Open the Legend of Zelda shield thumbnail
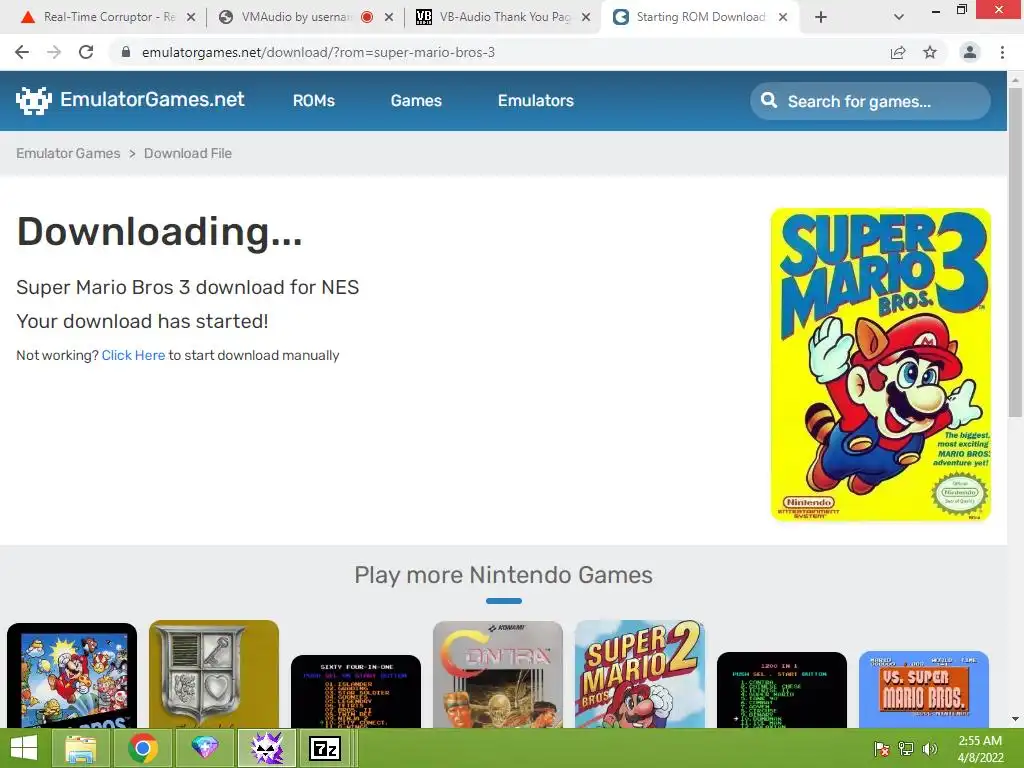 click(x=214, y=674)
